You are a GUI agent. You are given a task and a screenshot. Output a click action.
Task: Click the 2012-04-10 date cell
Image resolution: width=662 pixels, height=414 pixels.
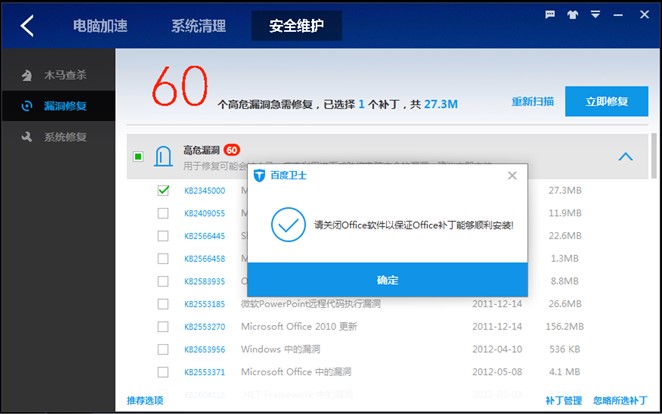tap(497, 349)
